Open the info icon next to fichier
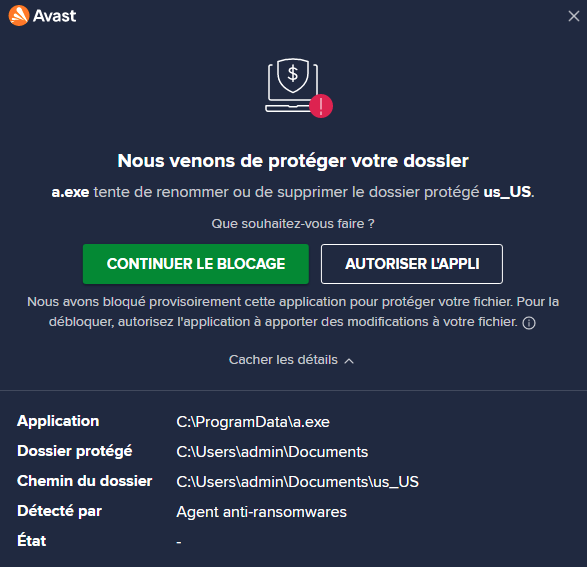The width and height of the screenshot is (587, 567). (x=529, y=323)
